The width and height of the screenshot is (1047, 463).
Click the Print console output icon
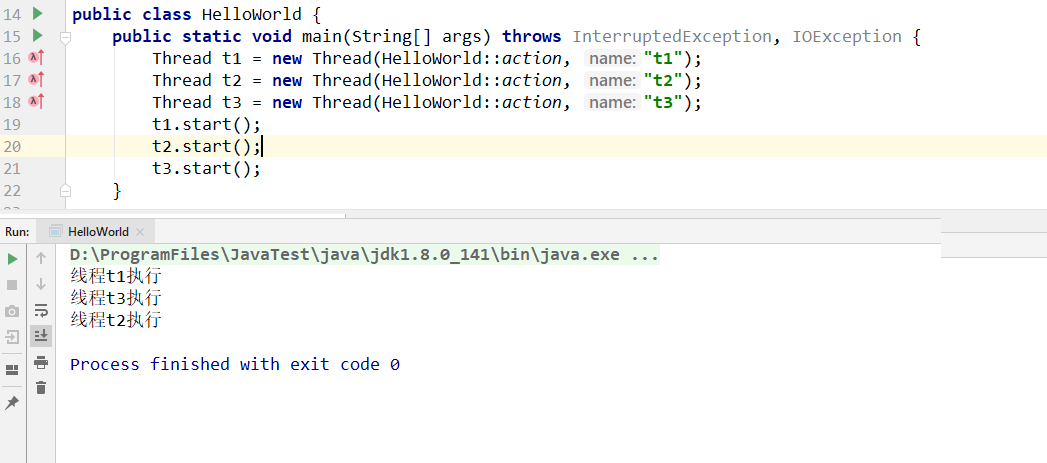(41, 362)
